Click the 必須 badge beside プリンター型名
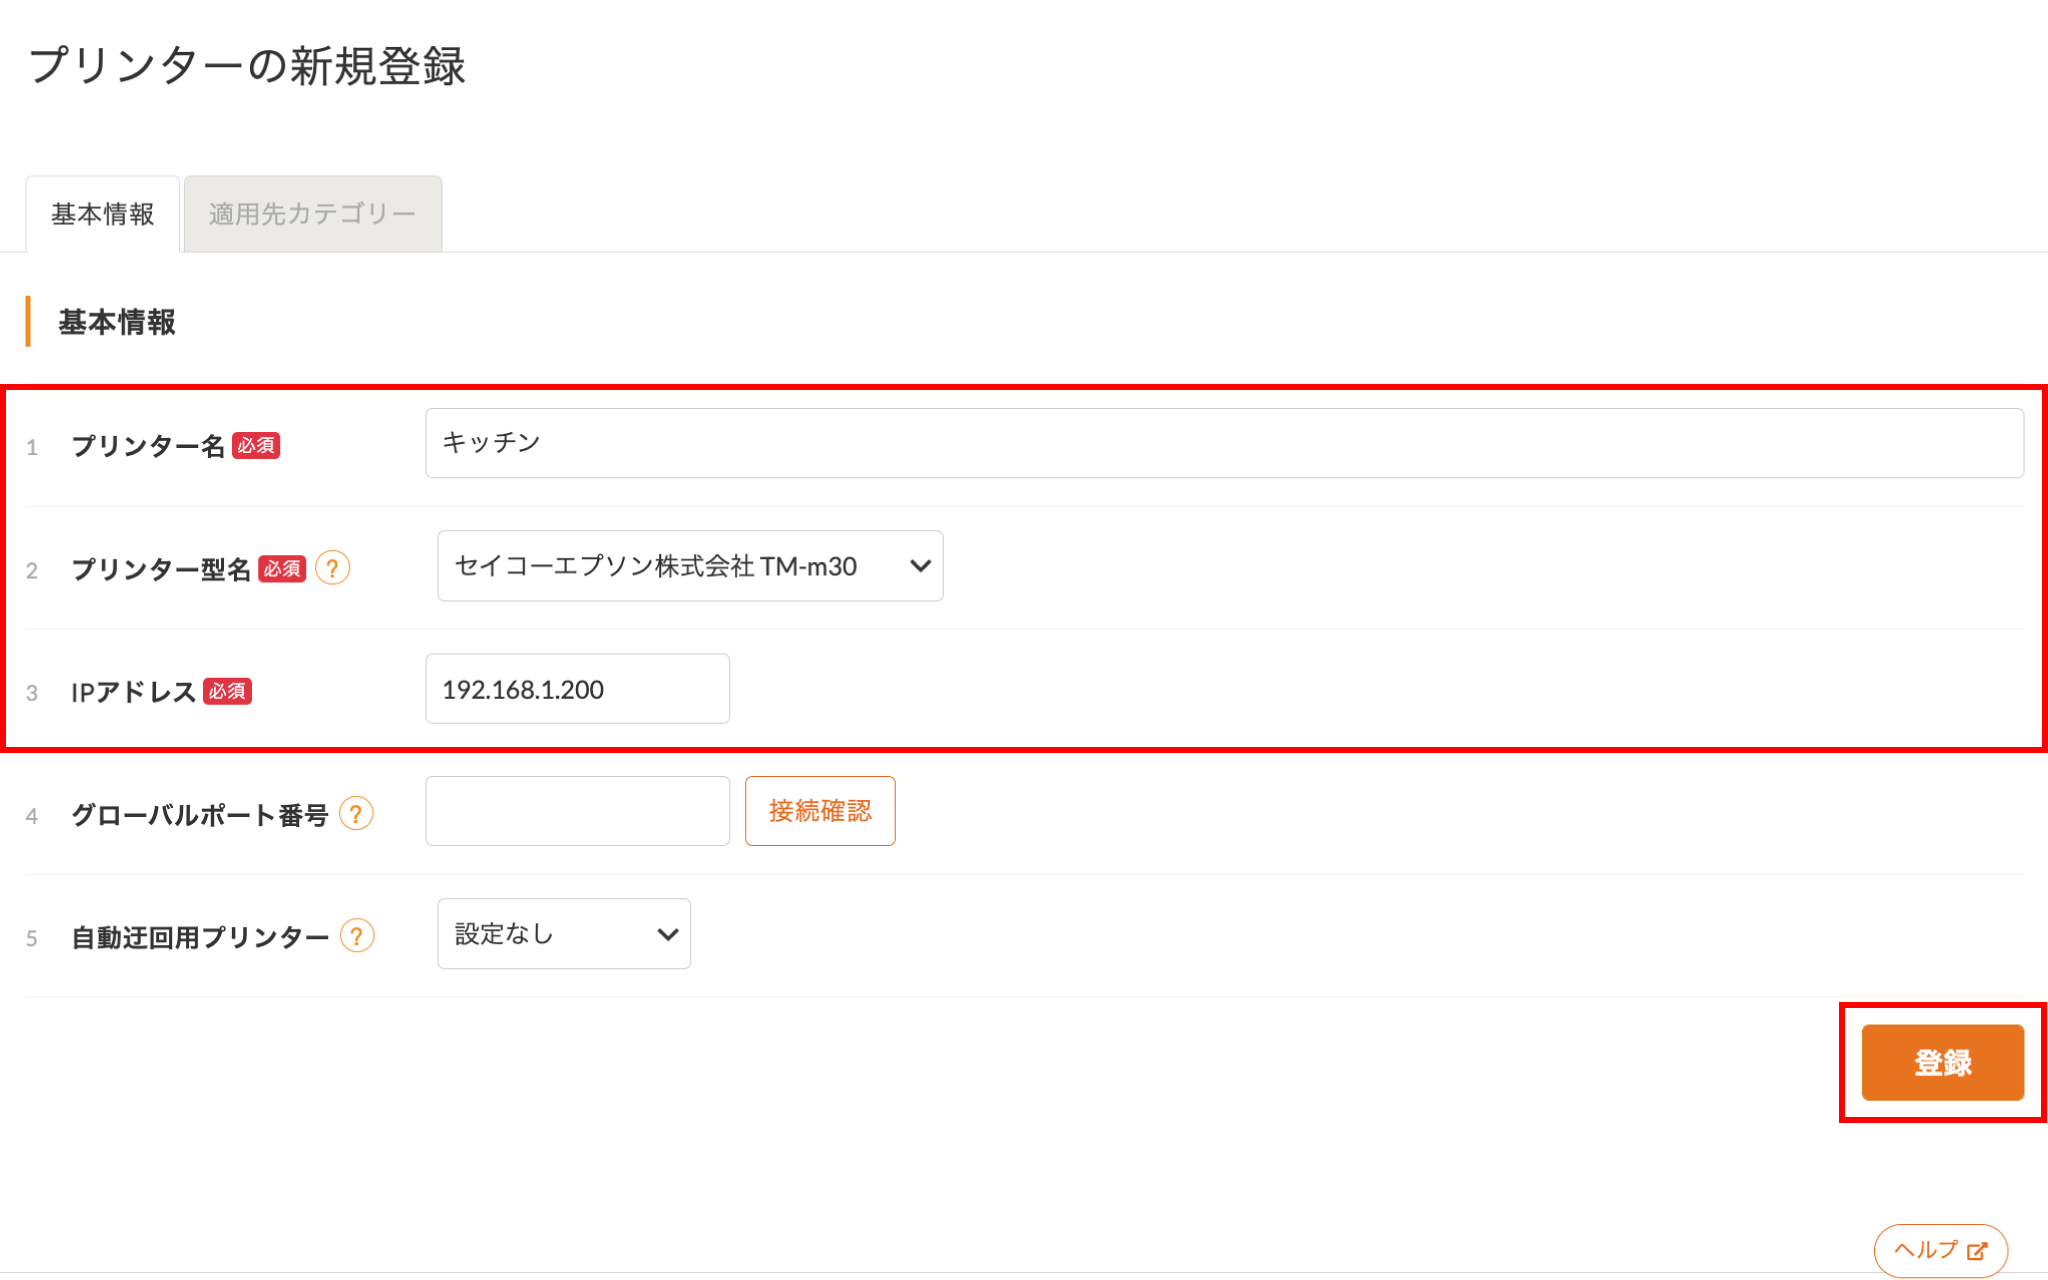The image size is (2048, 1280). (282, 569)
